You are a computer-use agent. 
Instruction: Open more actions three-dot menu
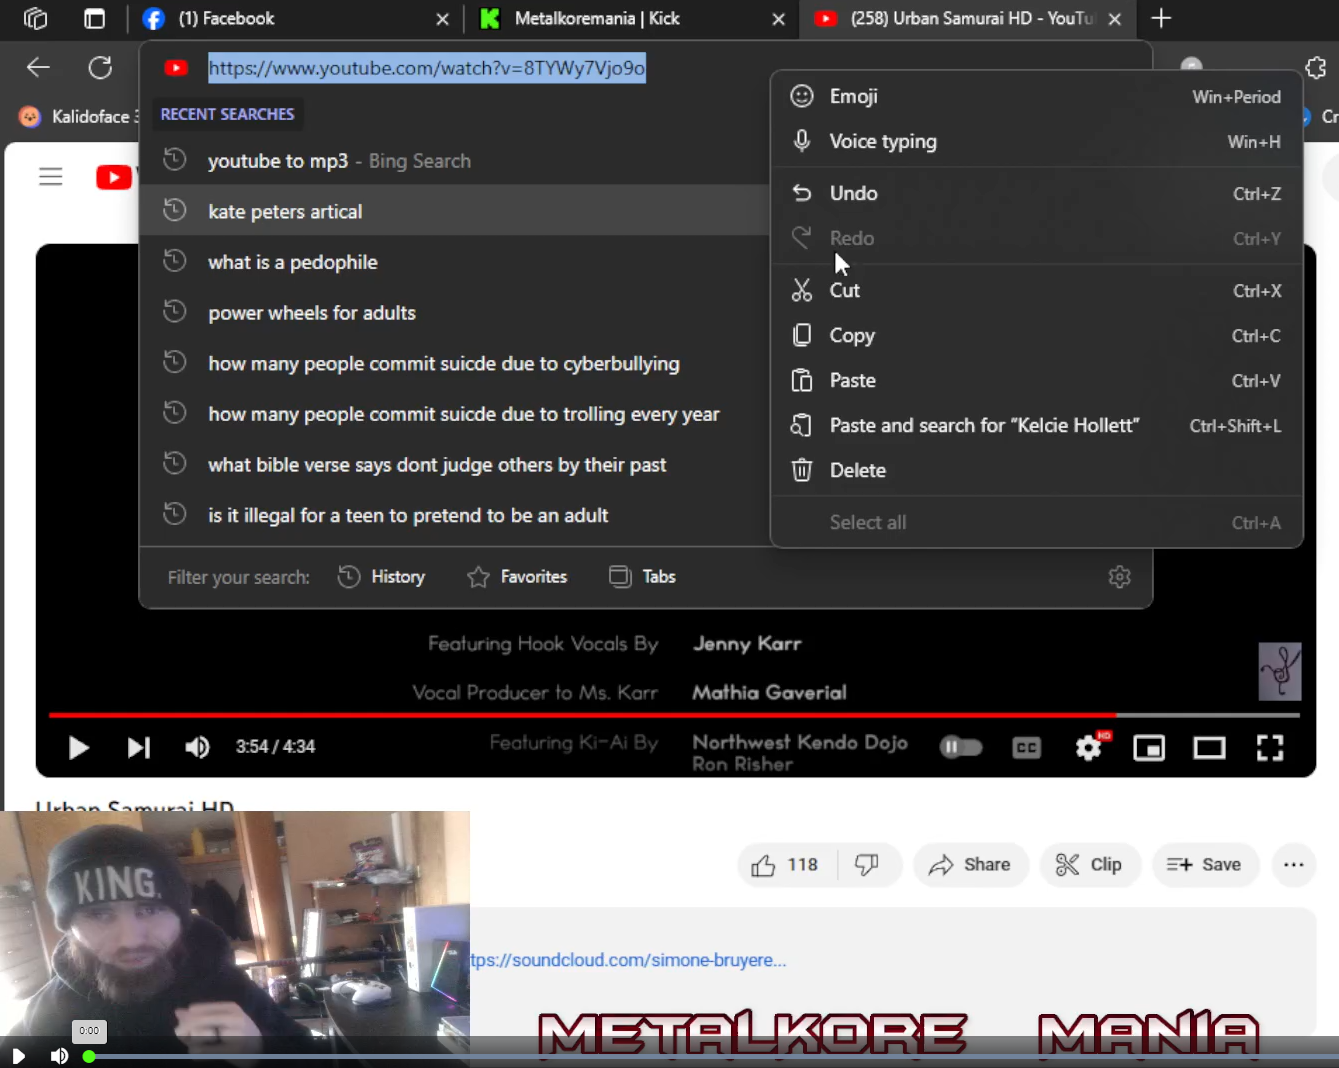[1294, 865]
